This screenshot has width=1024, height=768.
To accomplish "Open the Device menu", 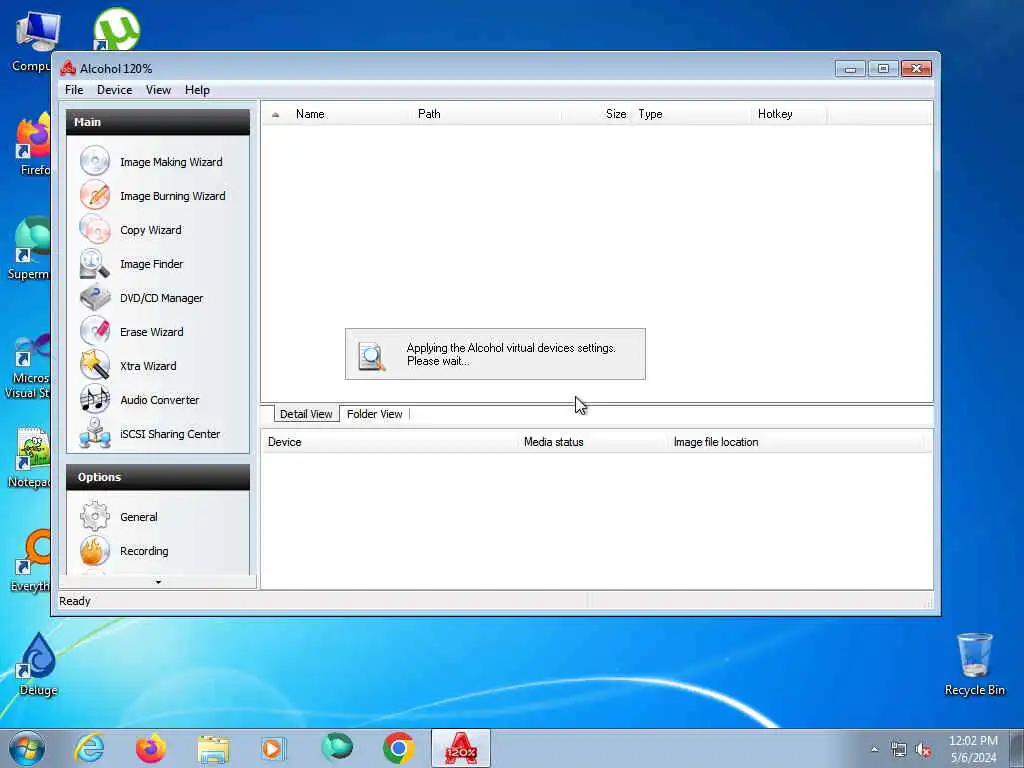I will coord(114,89).
